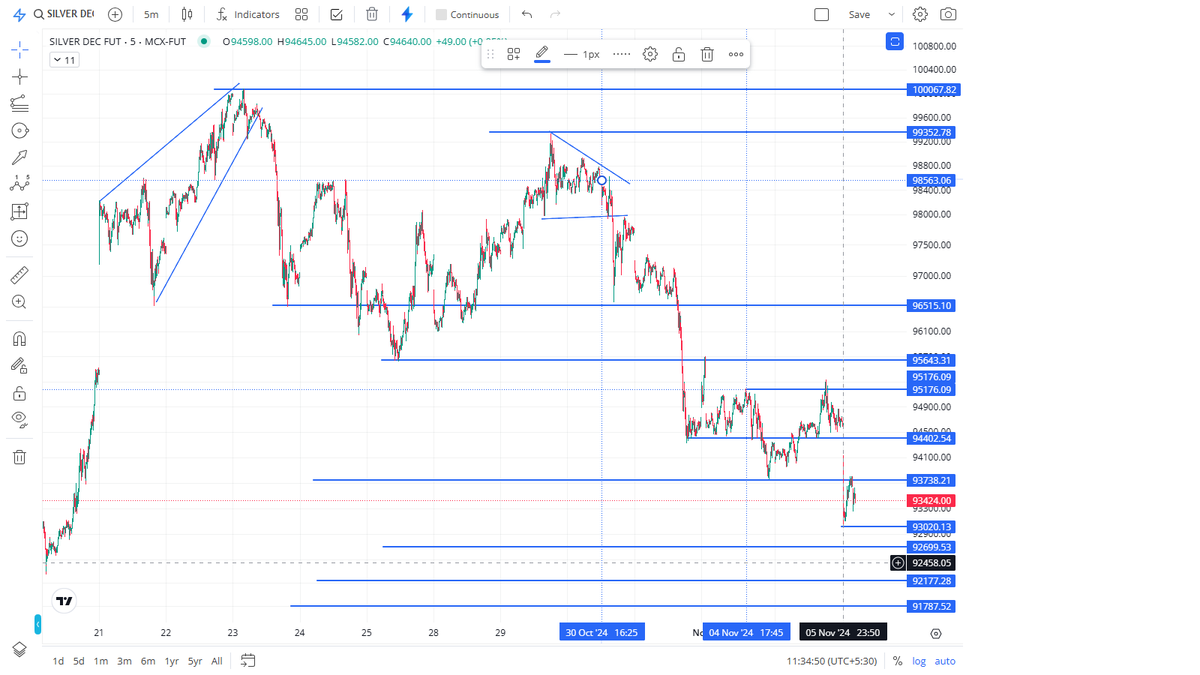Select the 1d time range
Image resolution: width=1200 pixels, height=675 pixels.
point(58,661)
